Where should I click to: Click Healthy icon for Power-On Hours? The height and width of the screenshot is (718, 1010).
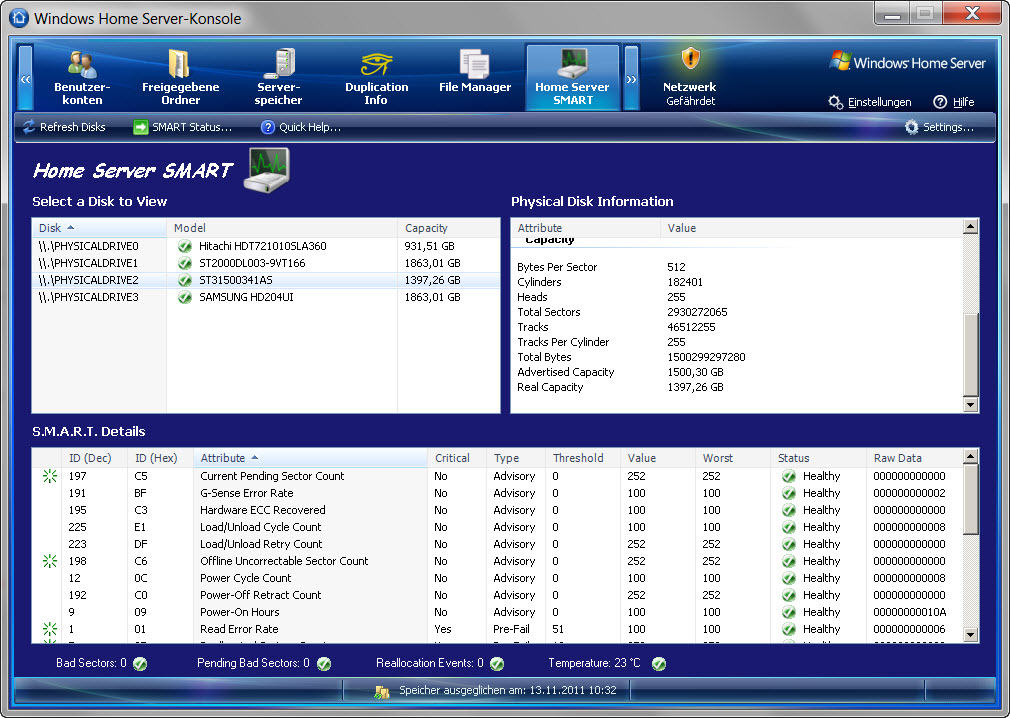[x=788, y=612]
